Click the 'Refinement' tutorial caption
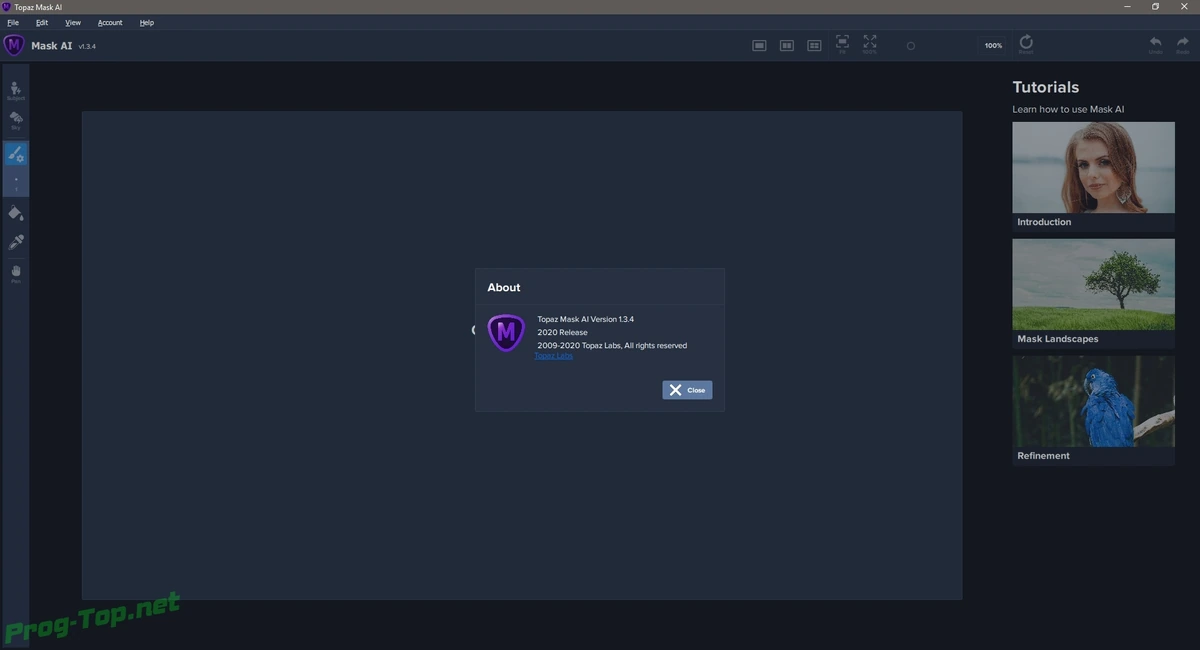This screenshot has height=650, width=1200. coord(1043,456)
